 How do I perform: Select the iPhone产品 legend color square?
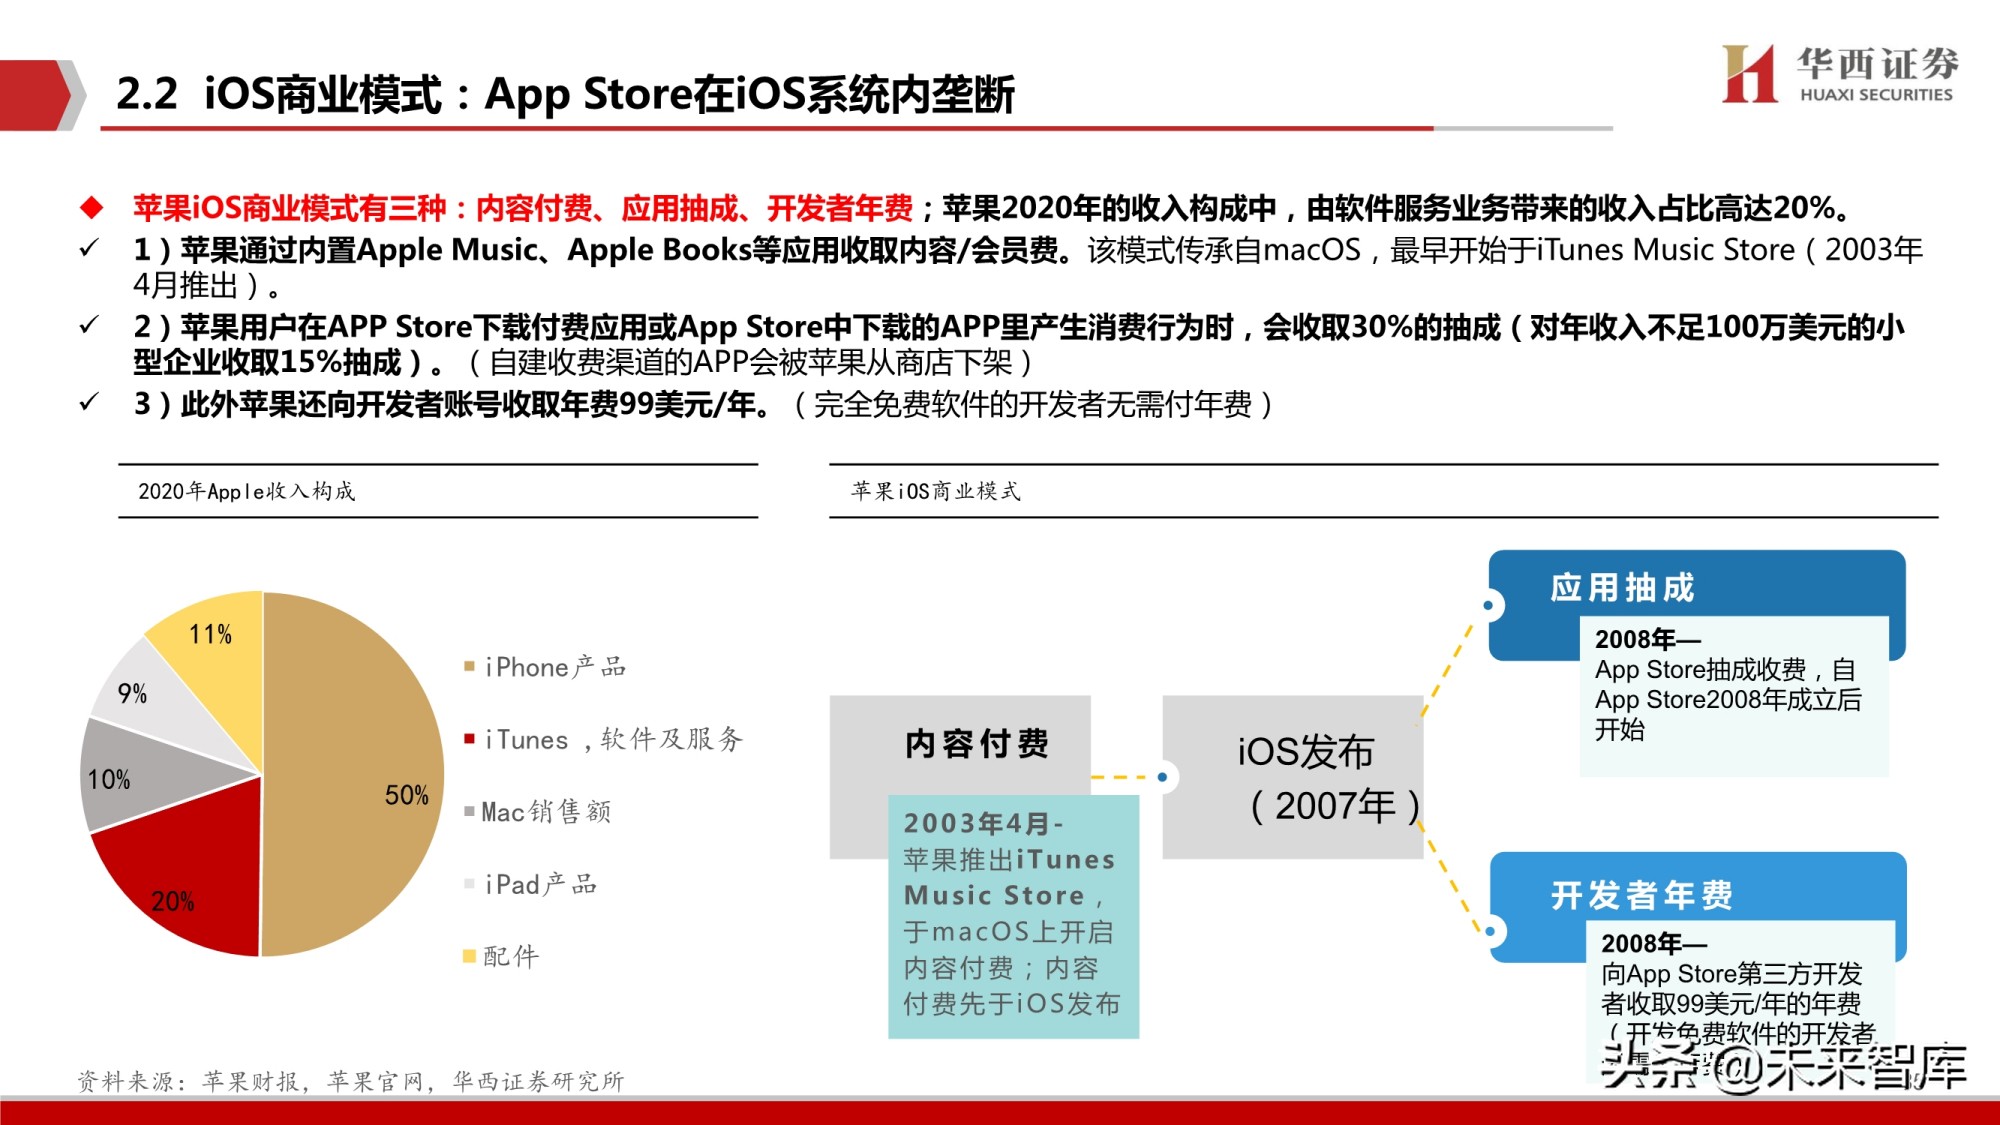(x=469, y=666)
